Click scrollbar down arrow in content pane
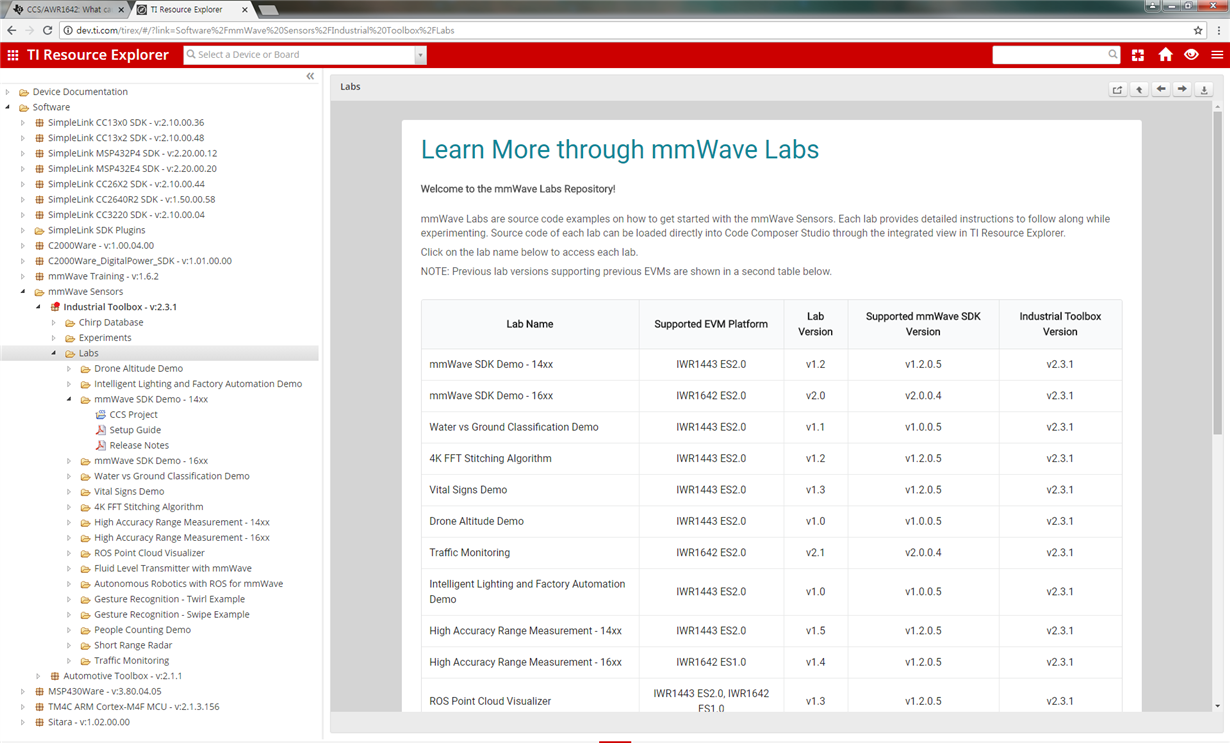The image size is (1230, 743). coord(1217,706)
